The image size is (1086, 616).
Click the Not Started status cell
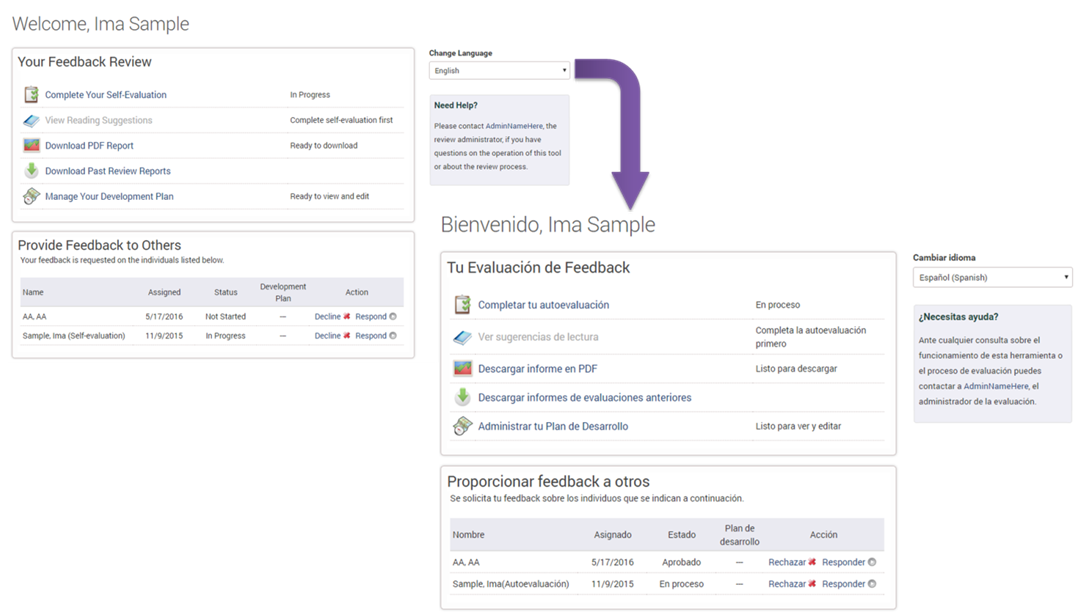point(225,317)
